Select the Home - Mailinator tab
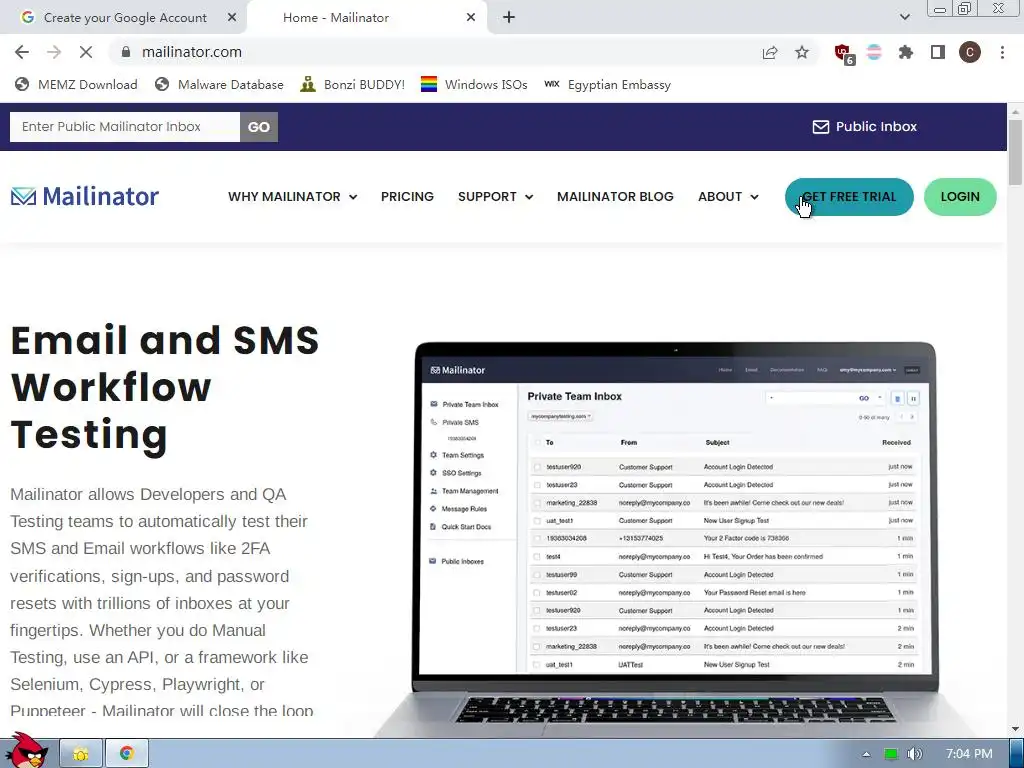 (x=369, y=18)
